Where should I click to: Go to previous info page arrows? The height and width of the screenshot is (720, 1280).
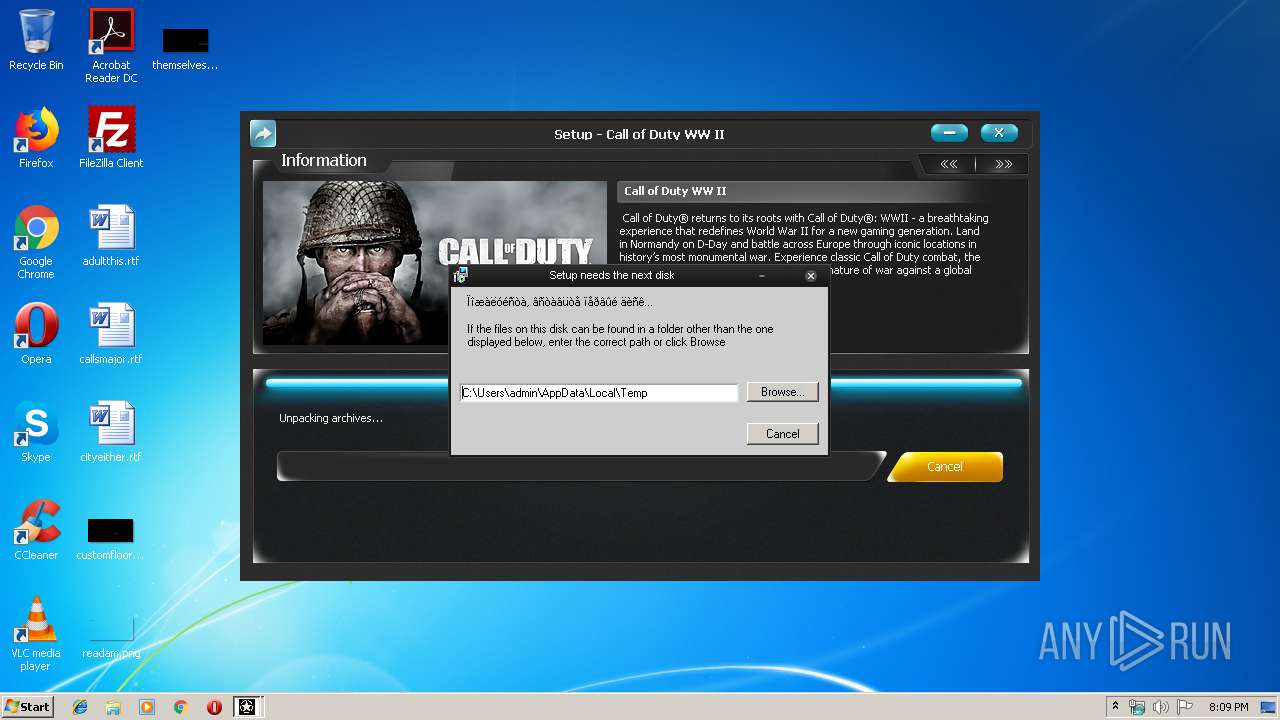point(948,164)
